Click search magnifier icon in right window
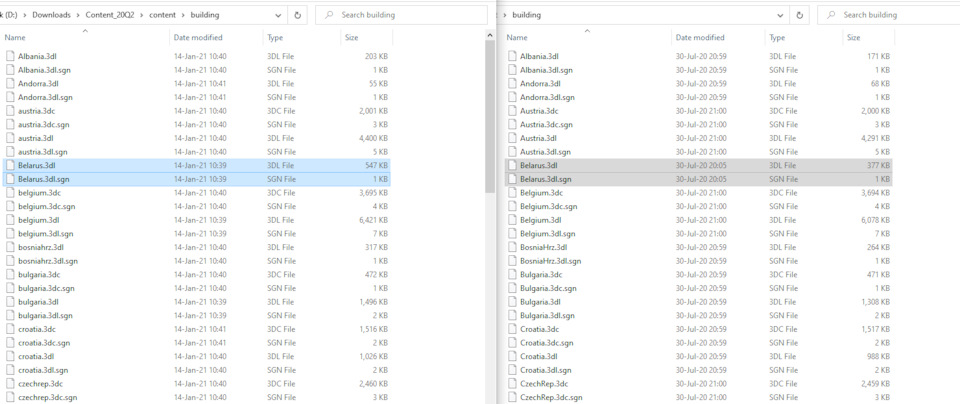The height and width of the screenshot is (404, 960). pos(831,15)
